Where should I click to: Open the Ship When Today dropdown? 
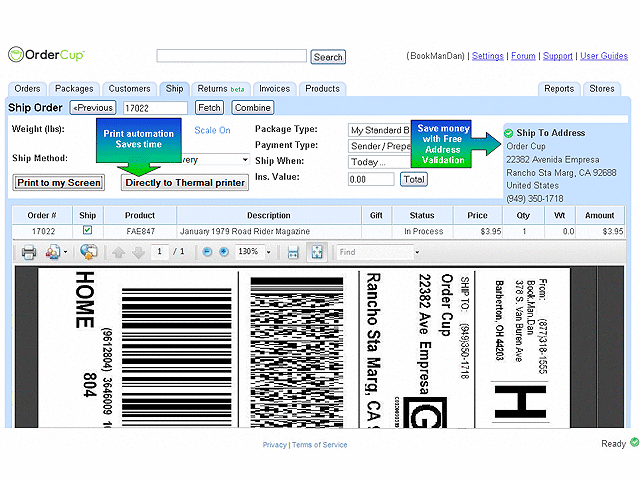[x=380, y=162]
